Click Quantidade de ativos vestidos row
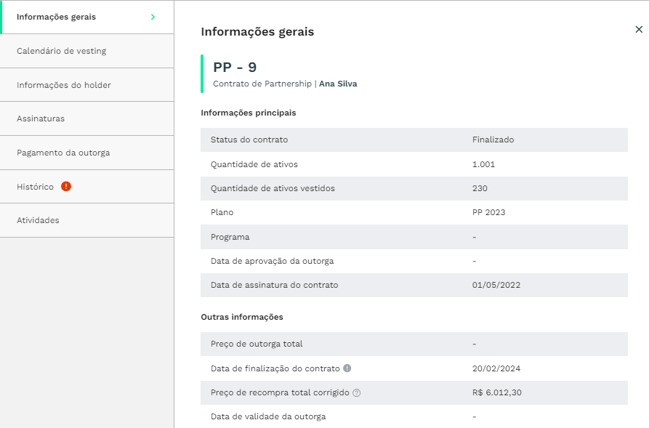Screen dimensions: 649x428 [414, 188]
